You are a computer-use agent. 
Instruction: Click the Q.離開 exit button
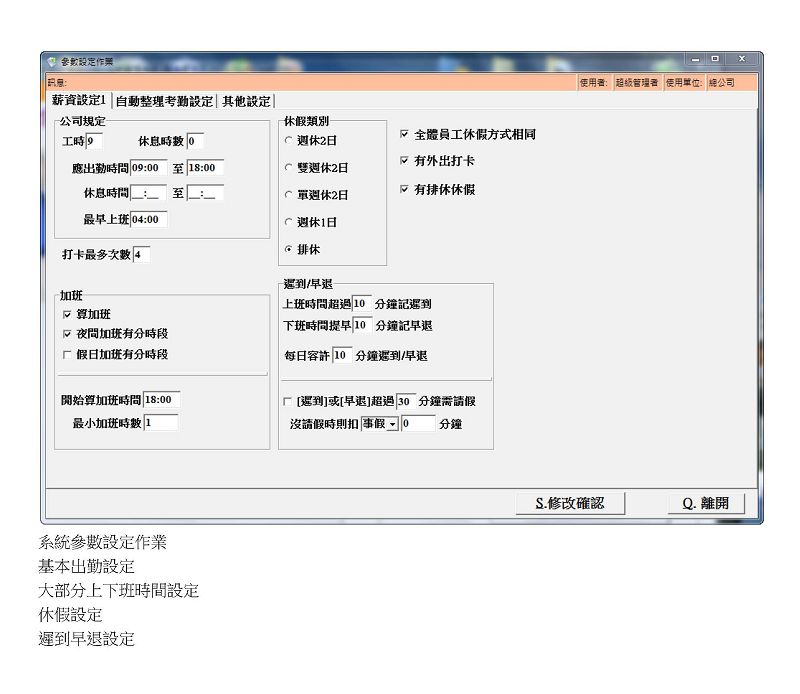(706, 503)
